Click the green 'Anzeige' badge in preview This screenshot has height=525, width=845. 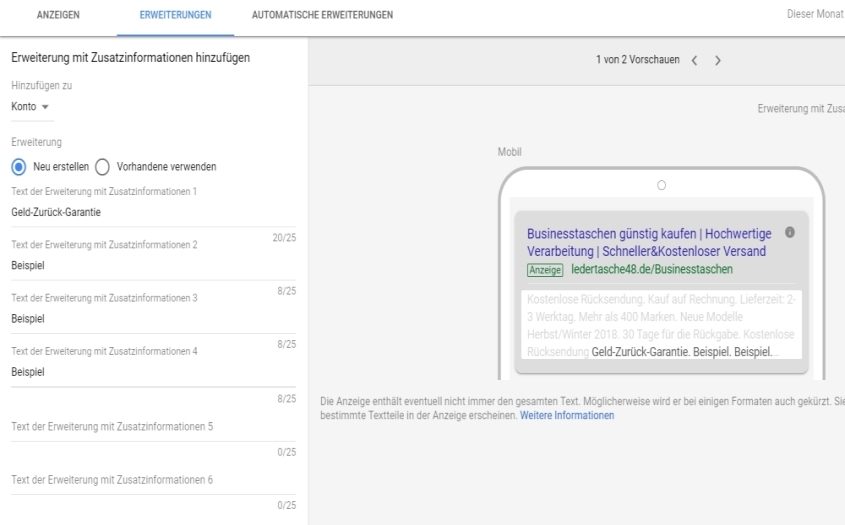click(545, 270)
